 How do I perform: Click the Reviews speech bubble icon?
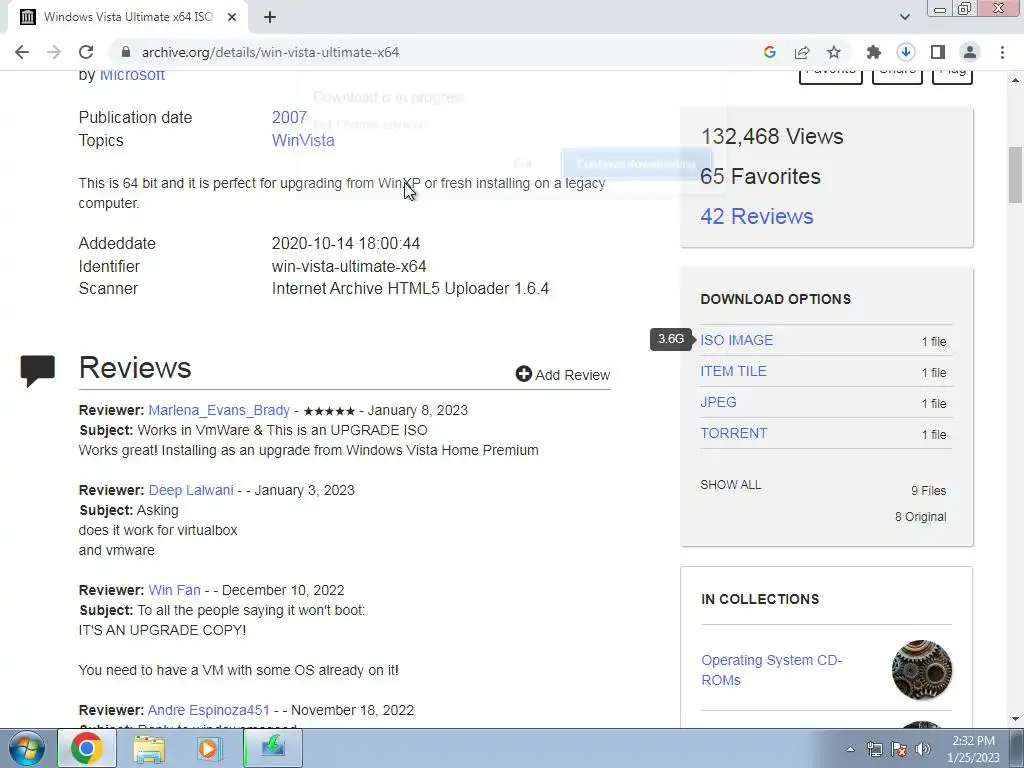(x=38, y=370)
